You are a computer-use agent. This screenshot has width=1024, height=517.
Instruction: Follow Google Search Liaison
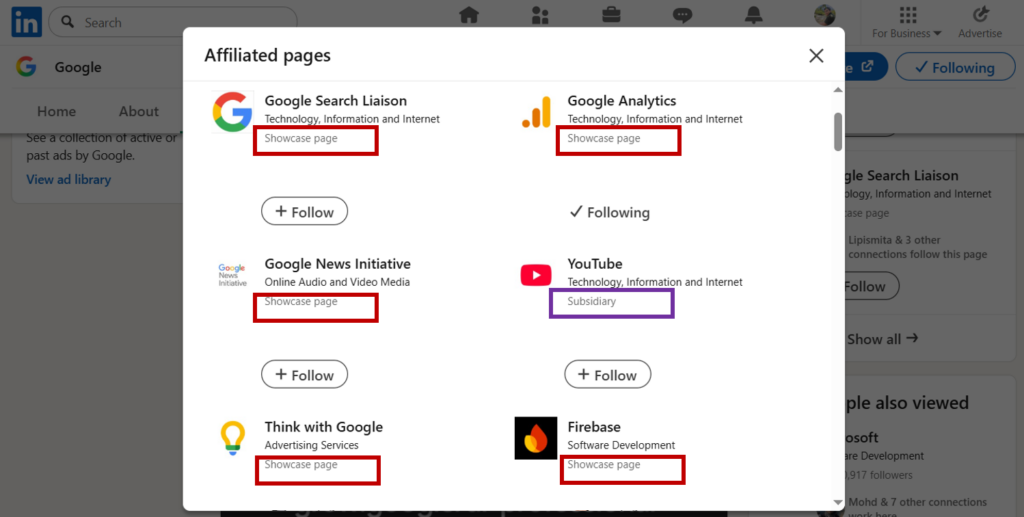tap(304, 212)
